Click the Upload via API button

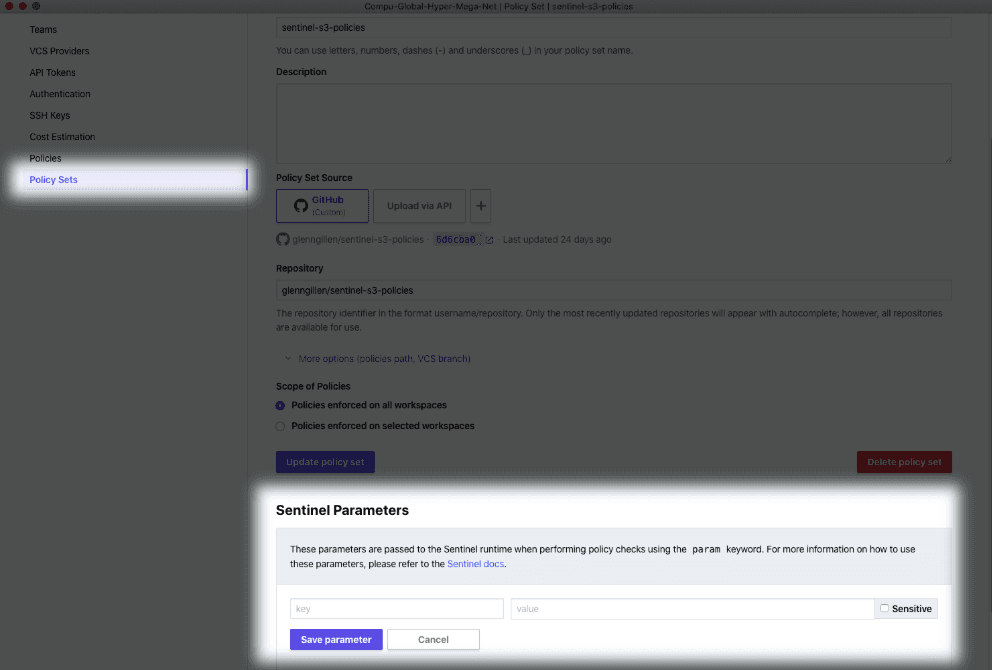click(x=419, y=206)
